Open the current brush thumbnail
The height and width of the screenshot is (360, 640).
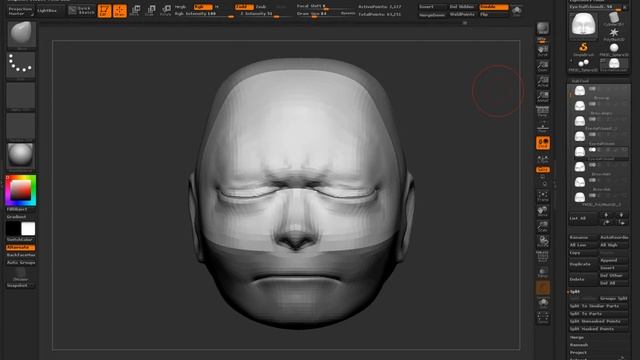click(x=21, y=34)
